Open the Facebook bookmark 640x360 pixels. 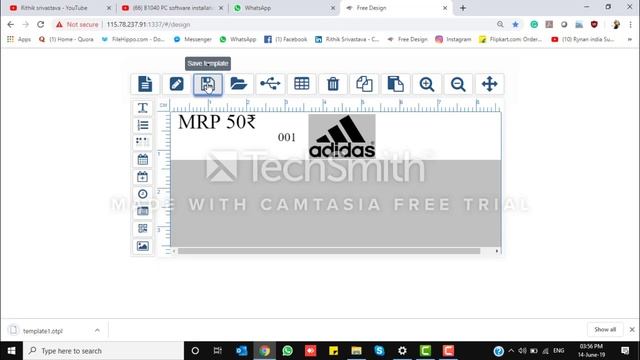click(x=286, y=39)
